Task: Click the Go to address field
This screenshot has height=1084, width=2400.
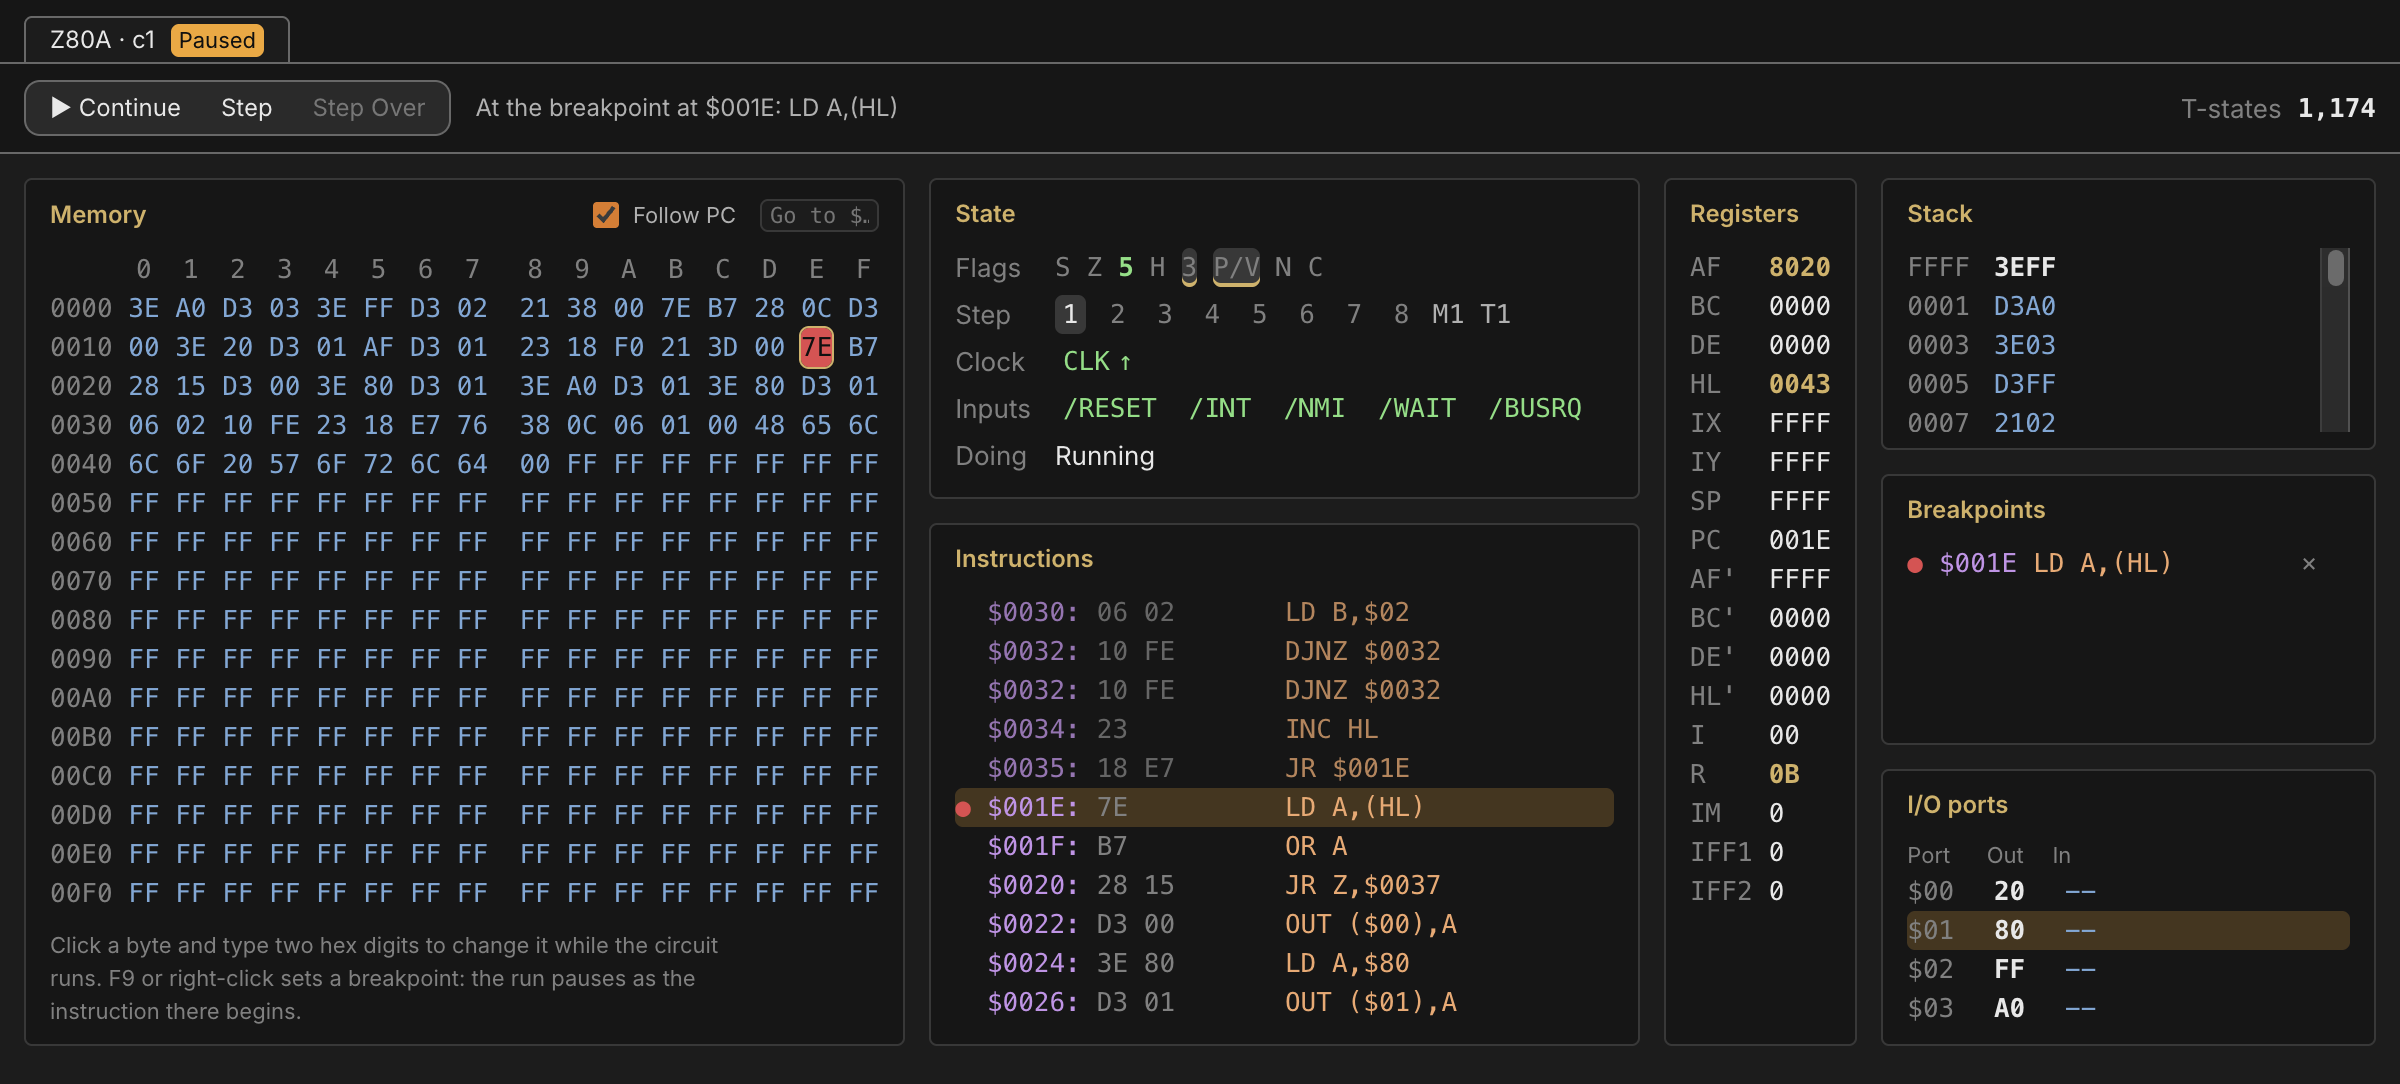Action: pyautogui.click(x=819, y=215)
